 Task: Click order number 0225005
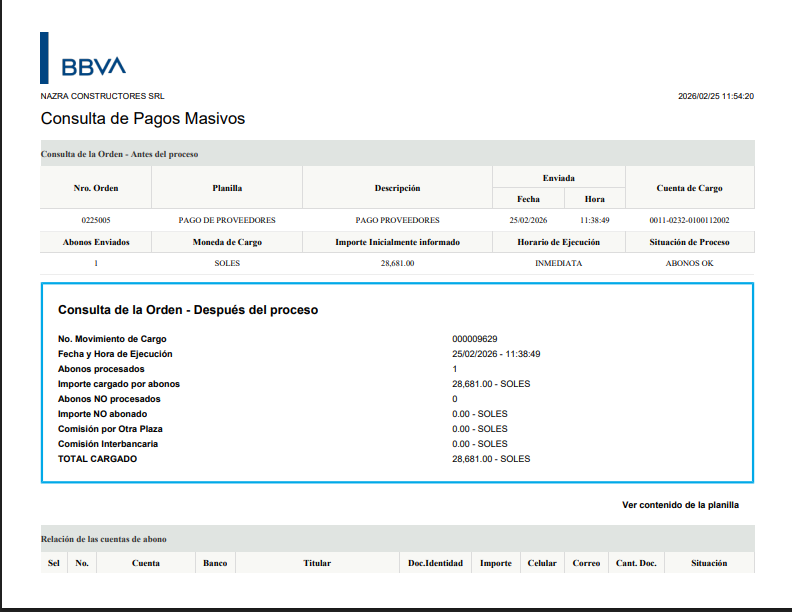[x=96, y=220]
